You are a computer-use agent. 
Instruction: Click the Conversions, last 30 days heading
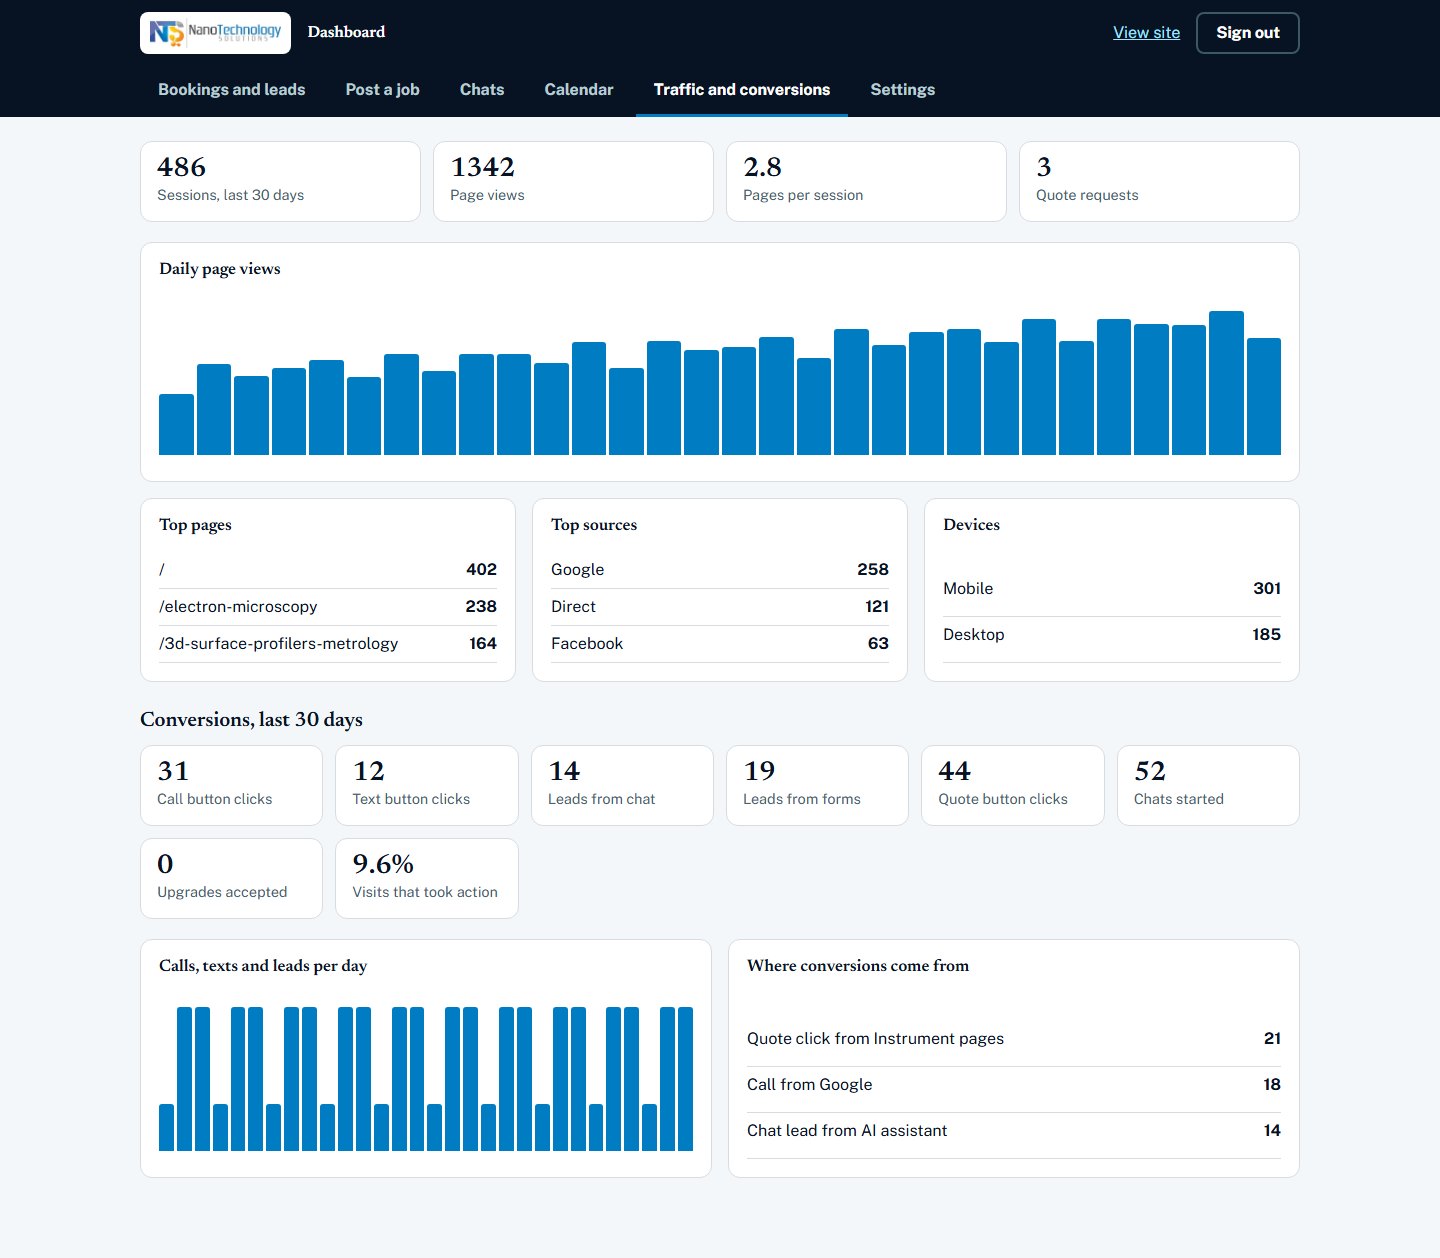[x=251, y=720]
